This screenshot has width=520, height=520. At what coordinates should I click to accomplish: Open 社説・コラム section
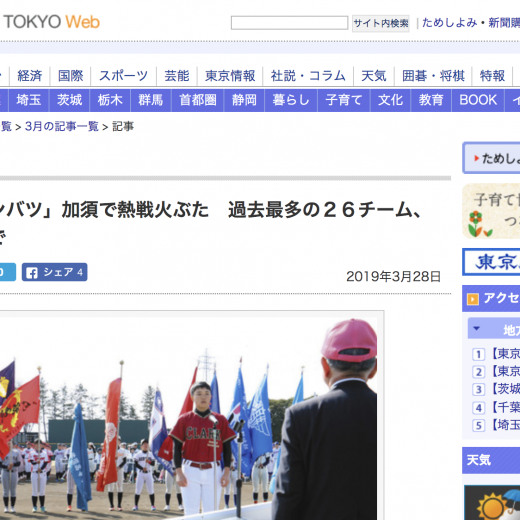tap(308, 76)
